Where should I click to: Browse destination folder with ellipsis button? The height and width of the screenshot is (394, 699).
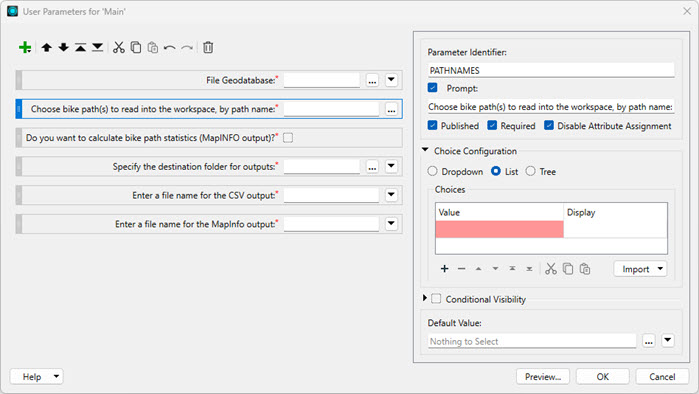point(372,167)
